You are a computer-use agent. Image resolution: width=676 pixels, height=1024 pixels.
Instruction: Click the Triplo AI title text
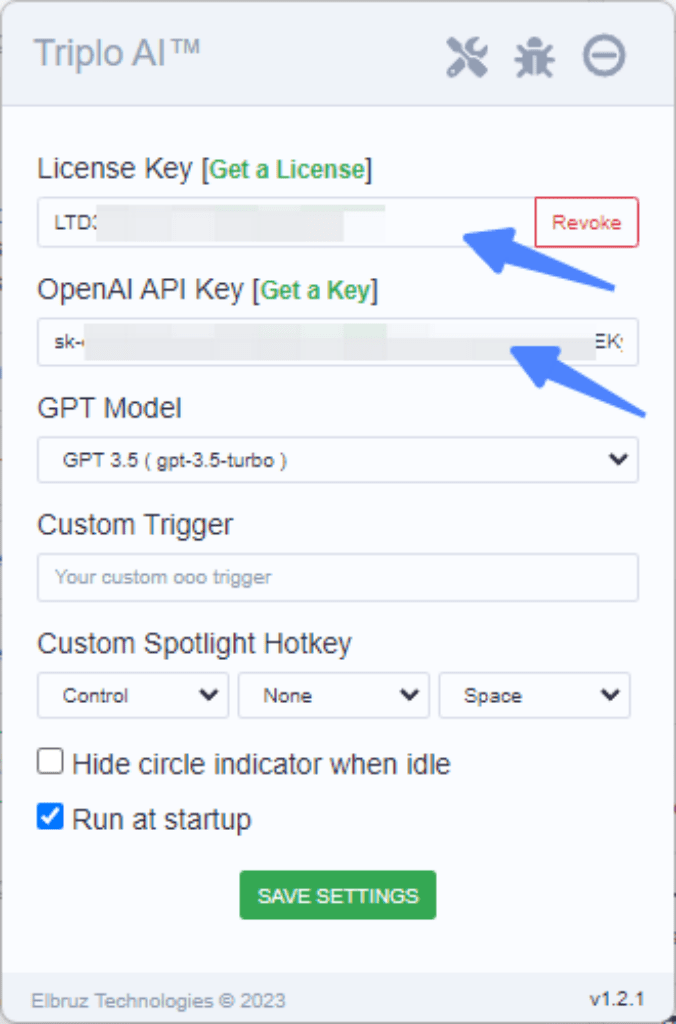point(118,52)
